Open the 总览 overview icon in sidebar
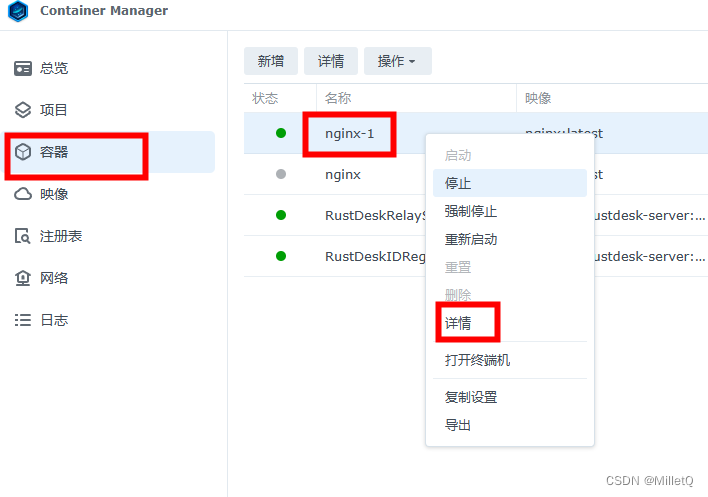 point(23,69)
